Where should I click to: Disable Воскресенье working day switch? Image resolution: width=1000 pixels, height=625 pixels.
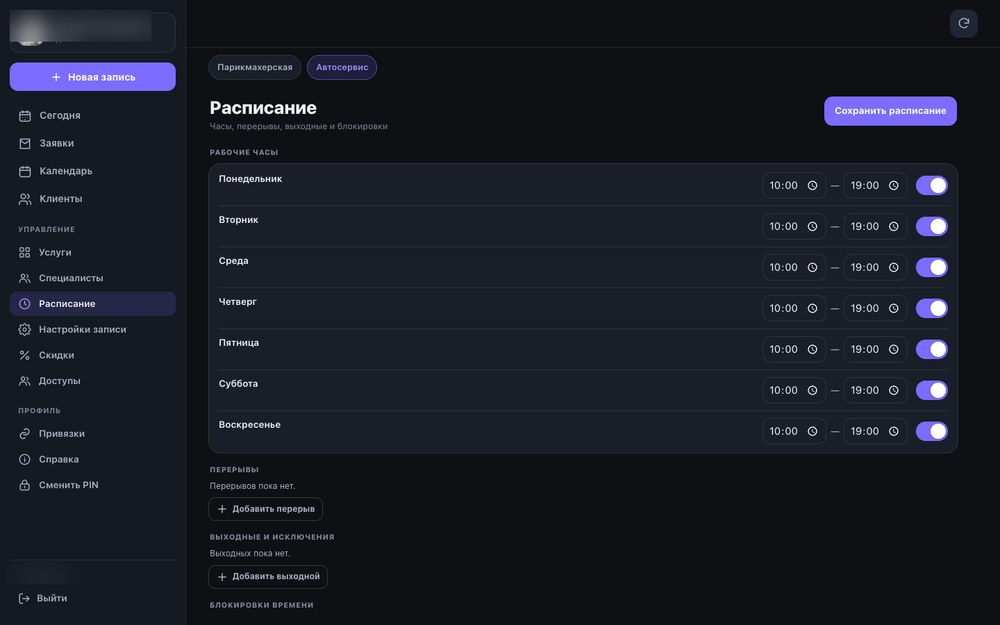[x=932, y=431]
